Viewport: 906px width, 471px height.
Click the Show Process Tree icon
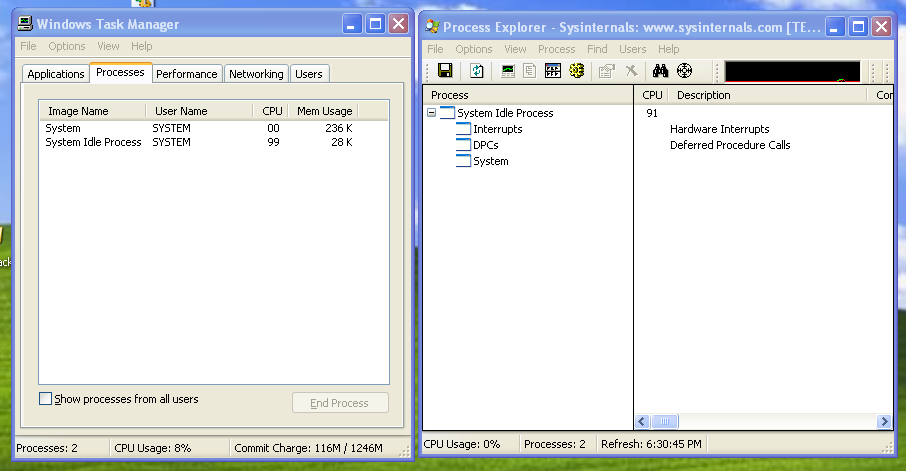[x=529, y=71]
